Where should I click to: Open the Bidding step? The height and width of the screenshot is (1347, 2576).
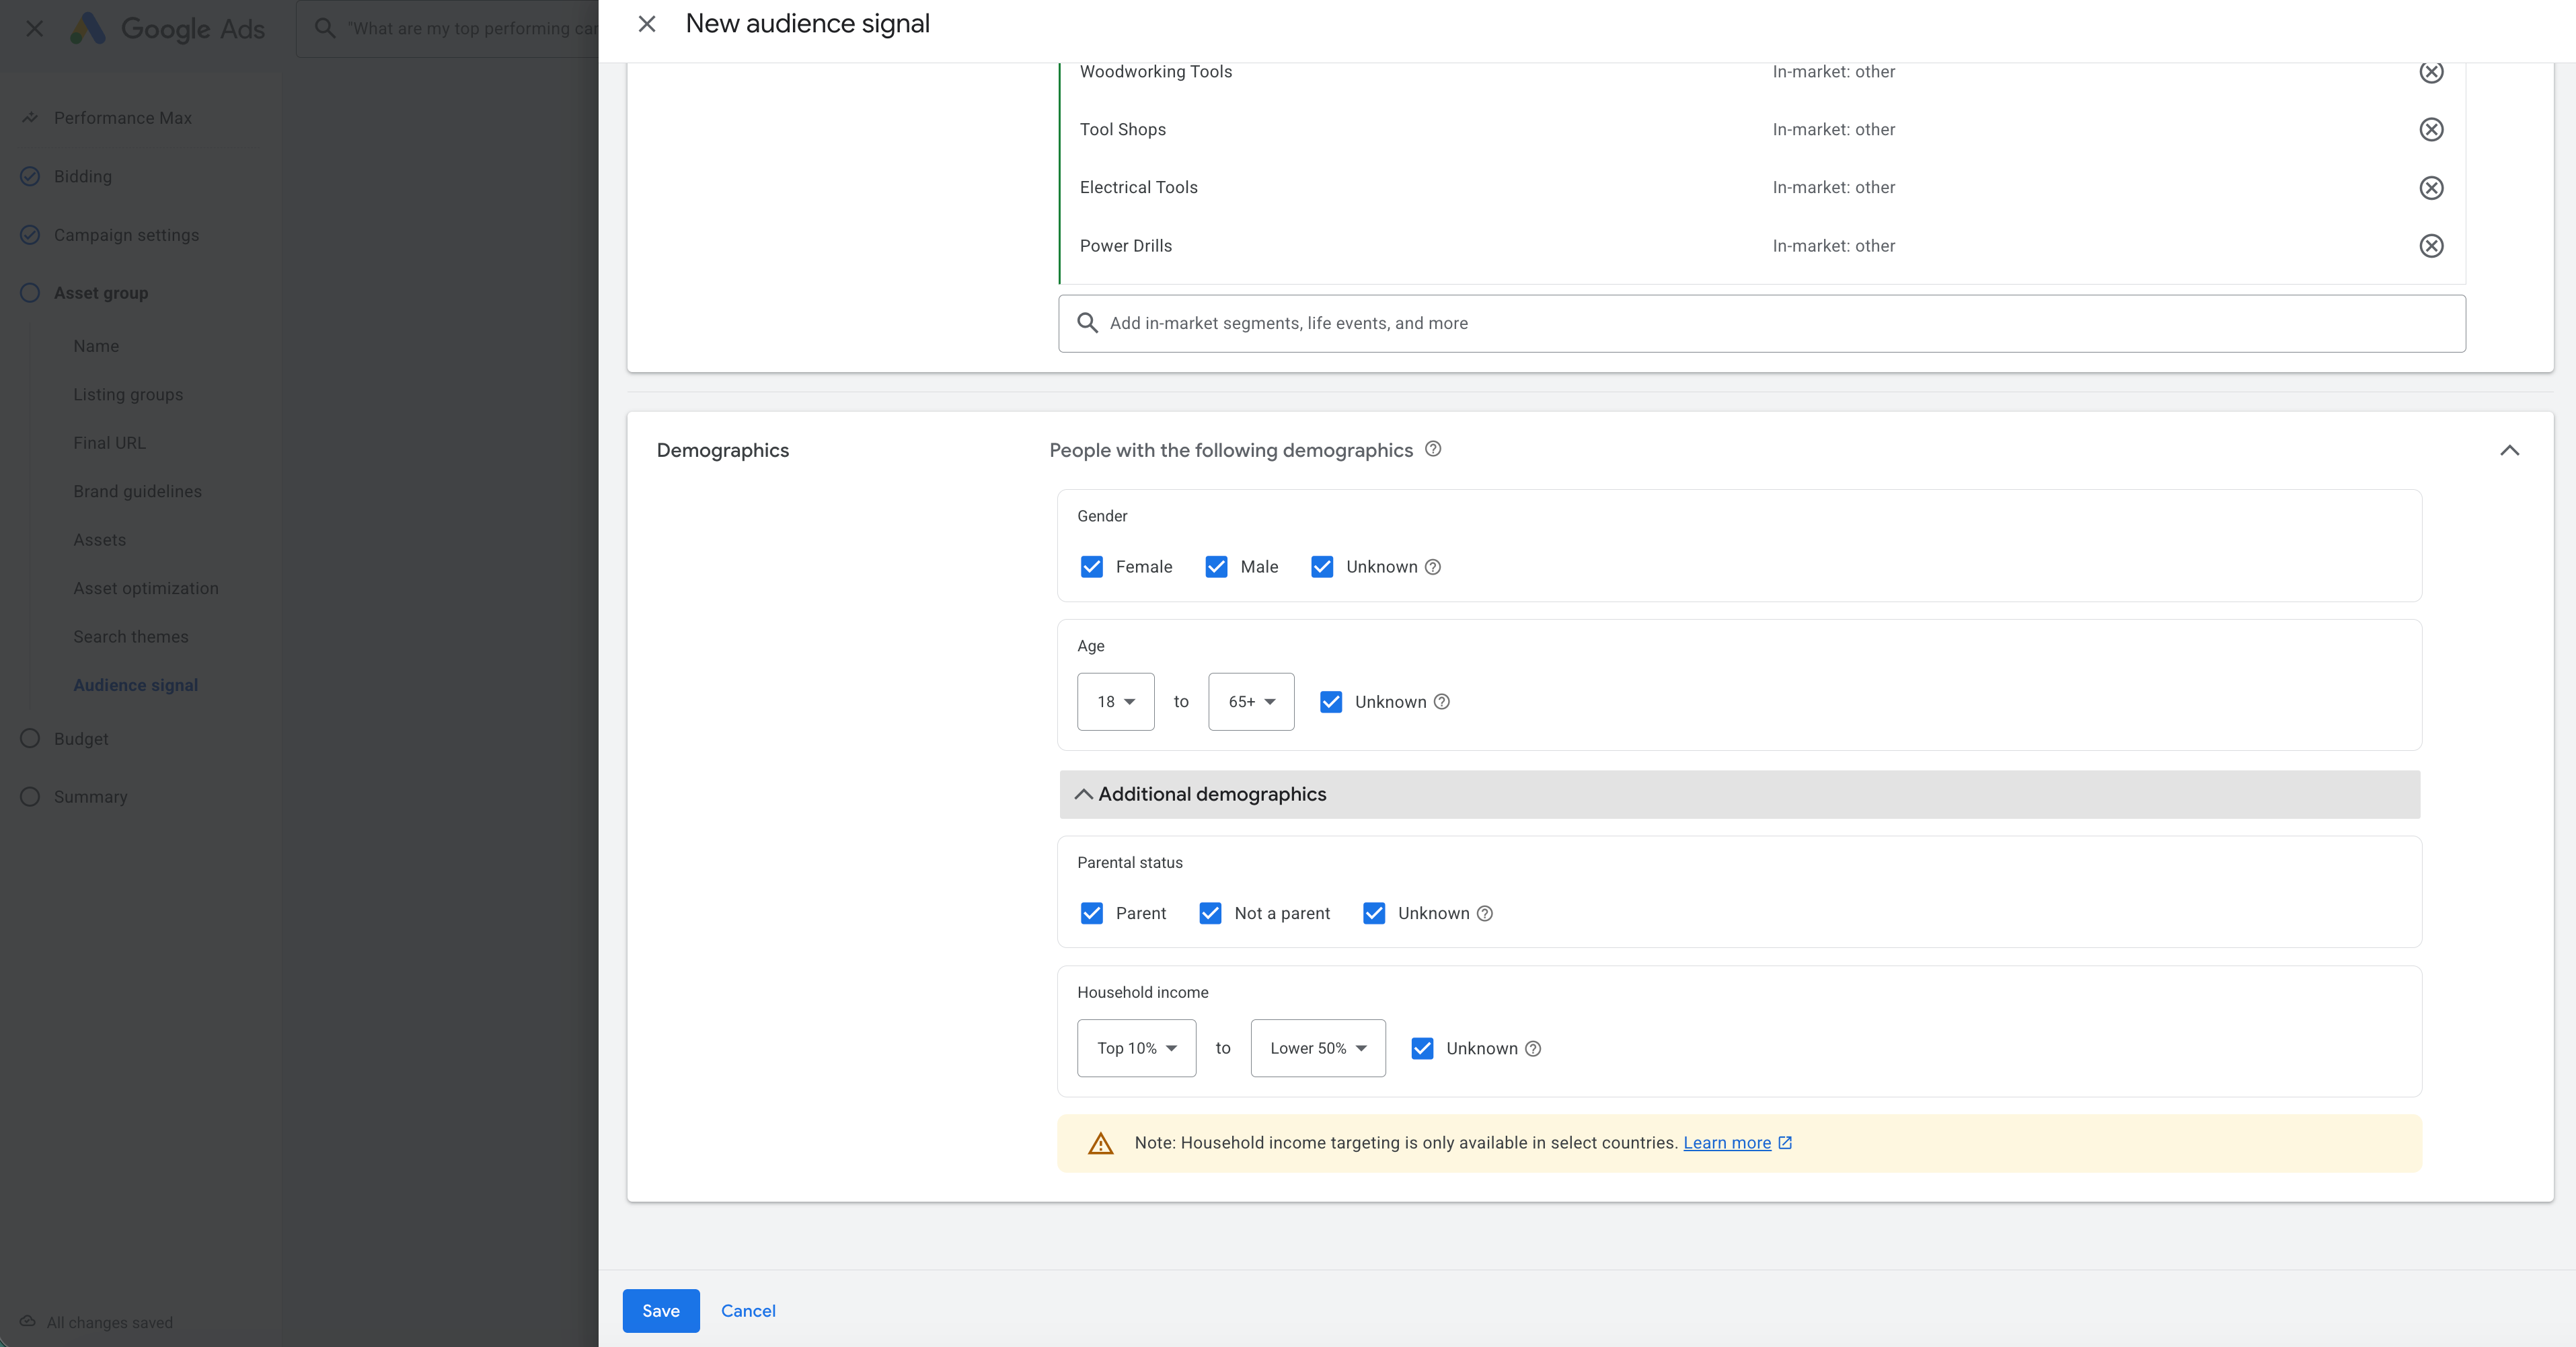point(83,176)
